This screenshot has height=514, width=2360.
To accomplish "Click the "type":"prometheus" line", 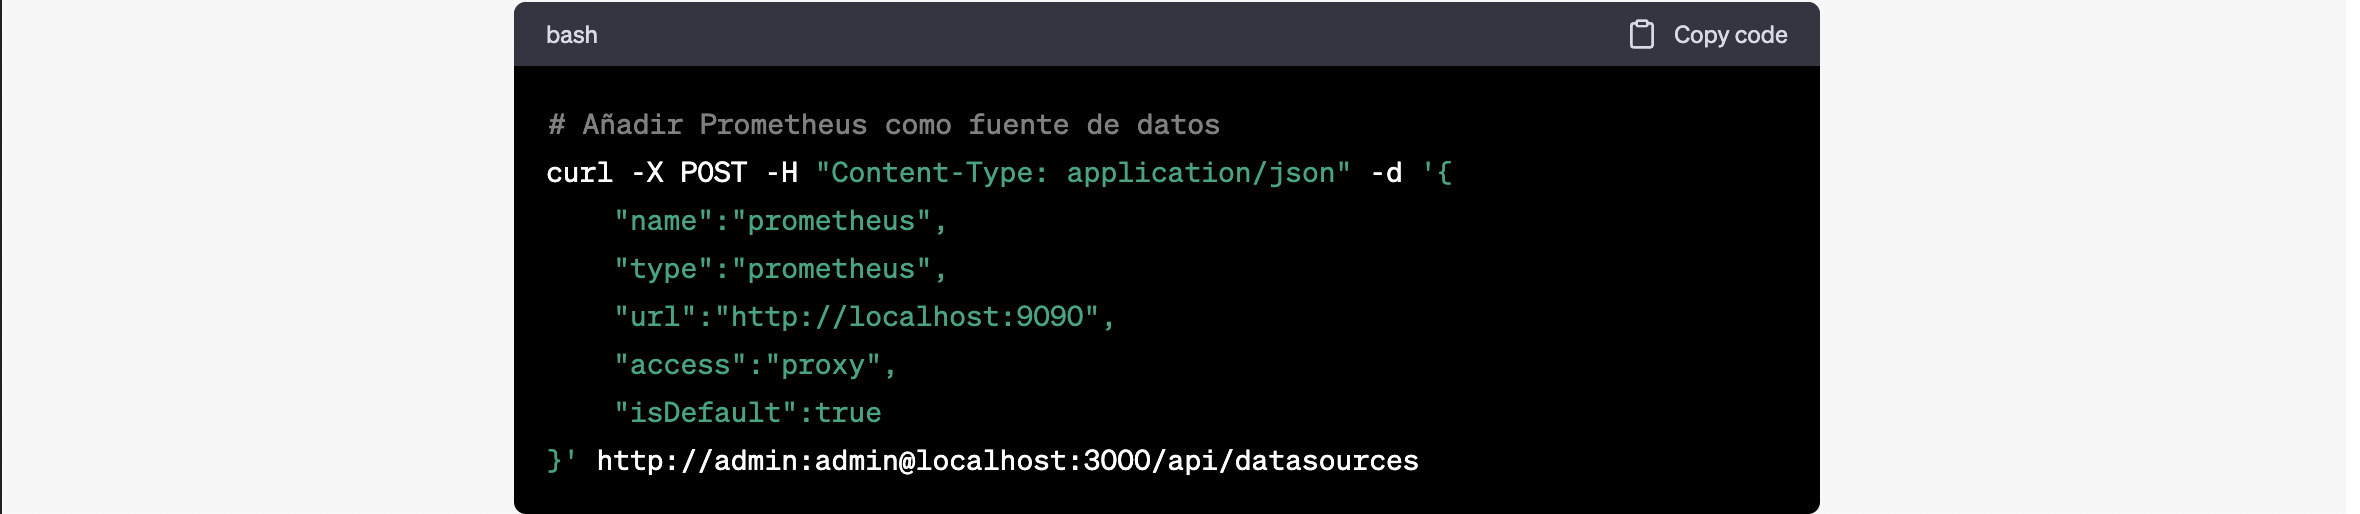I will [780, 269].
